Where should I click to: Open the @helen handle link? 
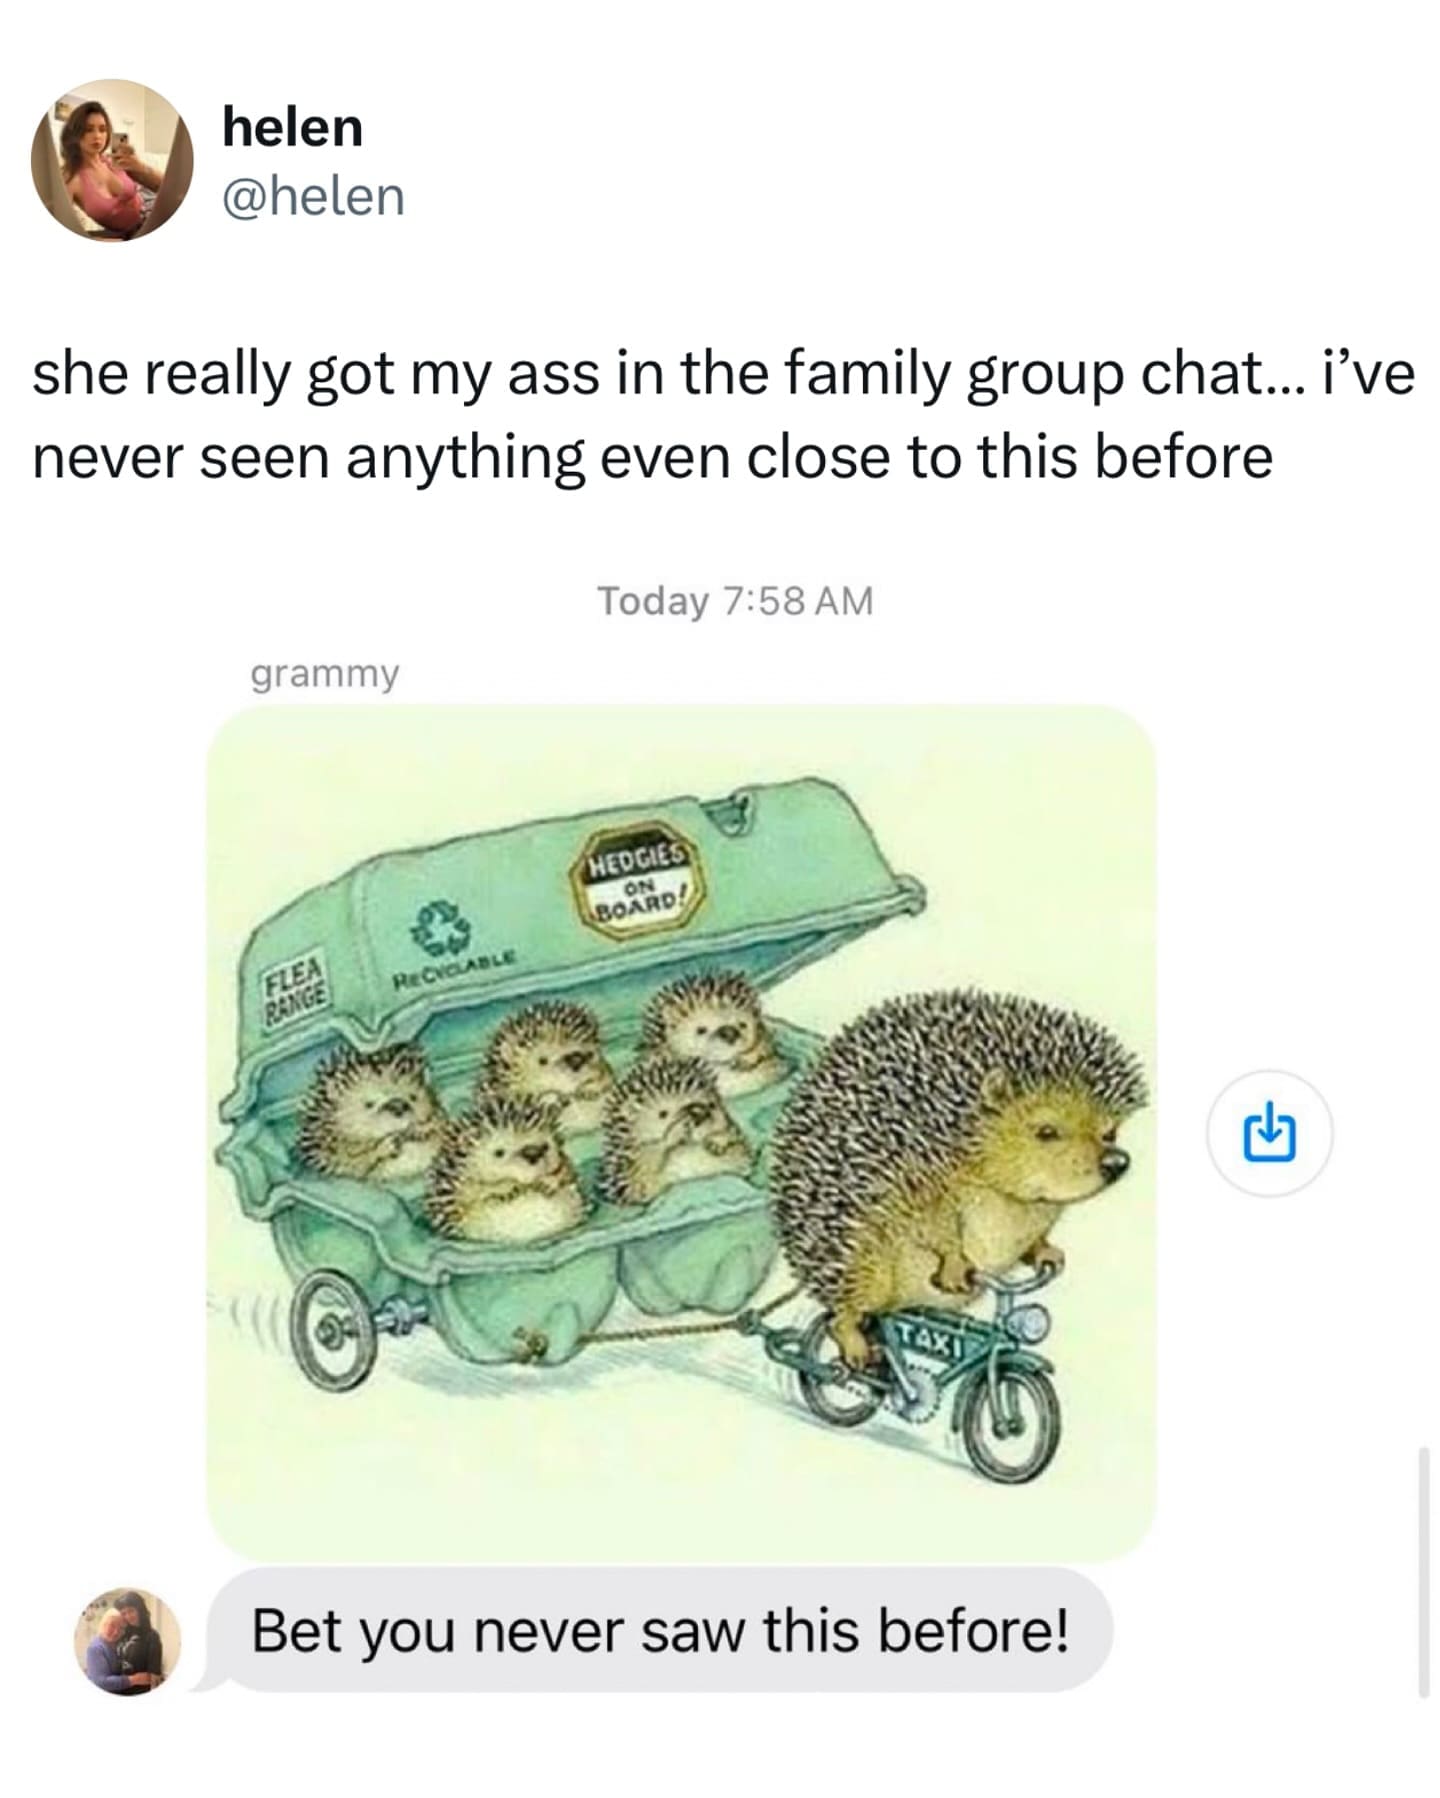pos(314,196)
